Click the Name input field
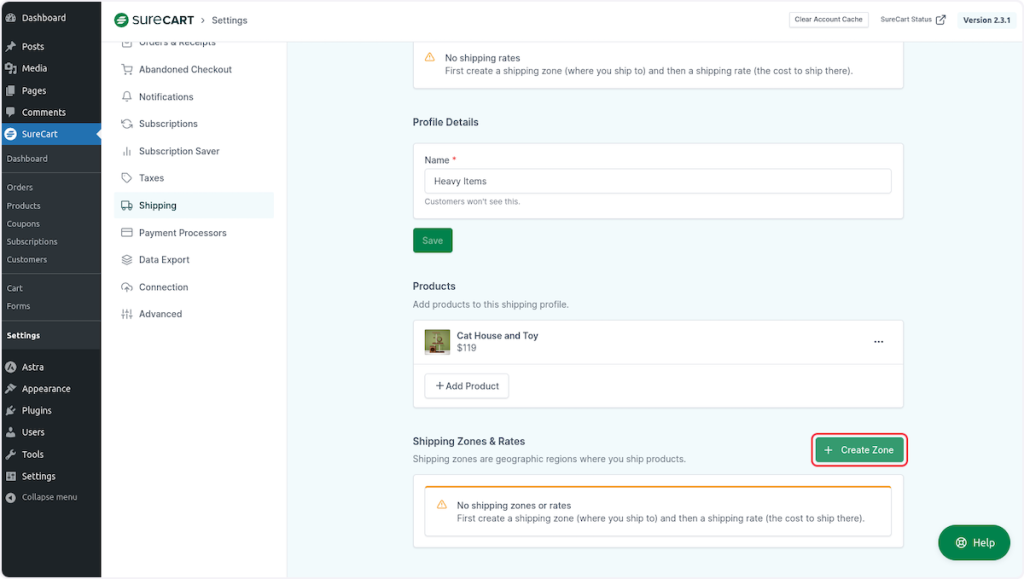 (x=657, y=181)
